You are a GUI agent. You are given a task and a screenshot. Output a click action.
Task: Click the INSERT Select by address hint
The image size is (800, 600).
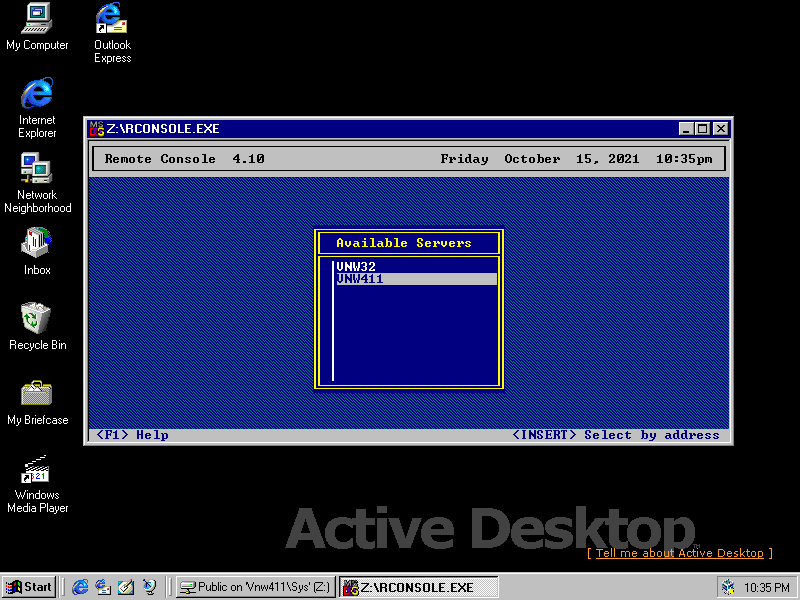pyautogui.click(x=616, y=435)
